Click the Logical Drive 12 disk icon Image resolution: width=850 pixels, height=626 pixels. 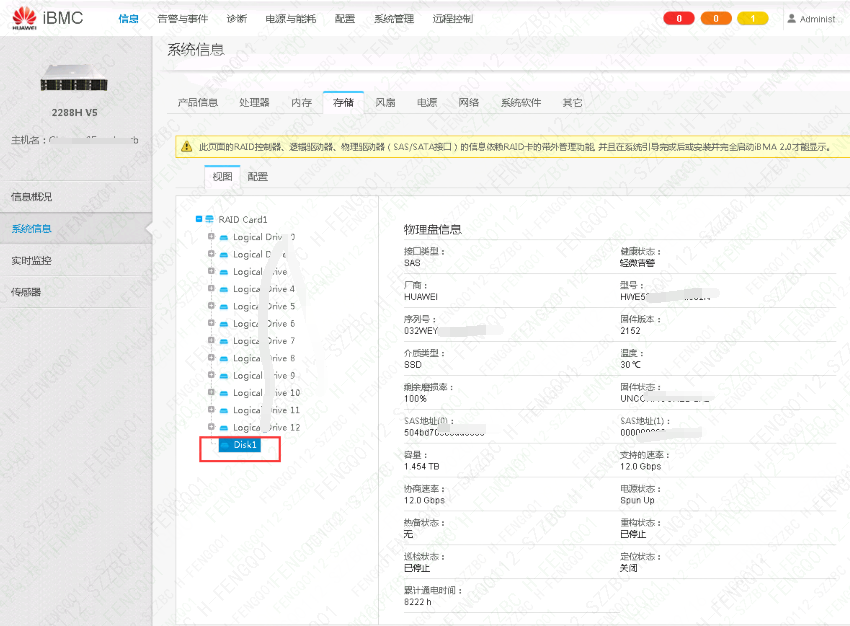click(224, 428)
